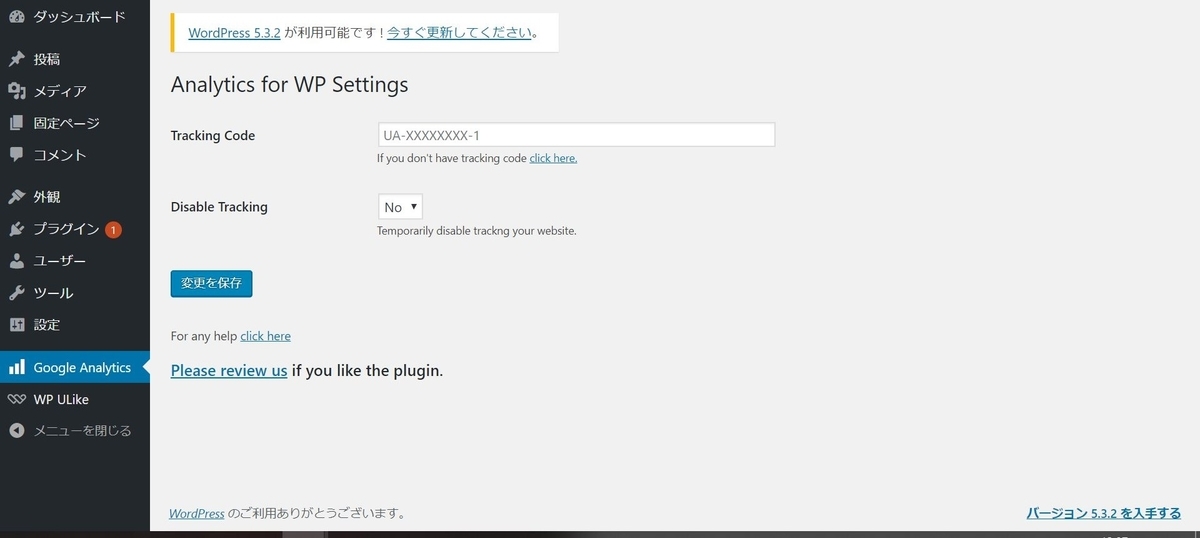The image size is (1200, 538).
Task: Click the Tracking Code input field
Action: click(576, 135)
